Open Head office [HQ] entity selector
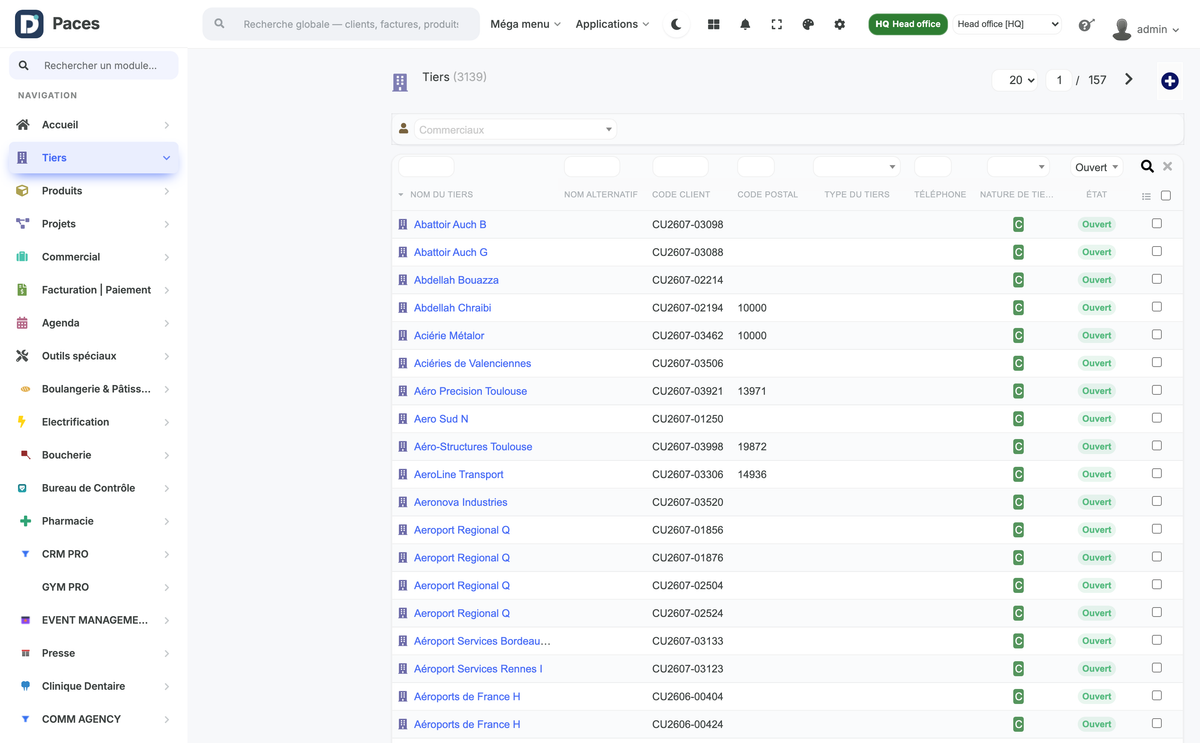This screenshot has height=743, width=1200. 1007,24
